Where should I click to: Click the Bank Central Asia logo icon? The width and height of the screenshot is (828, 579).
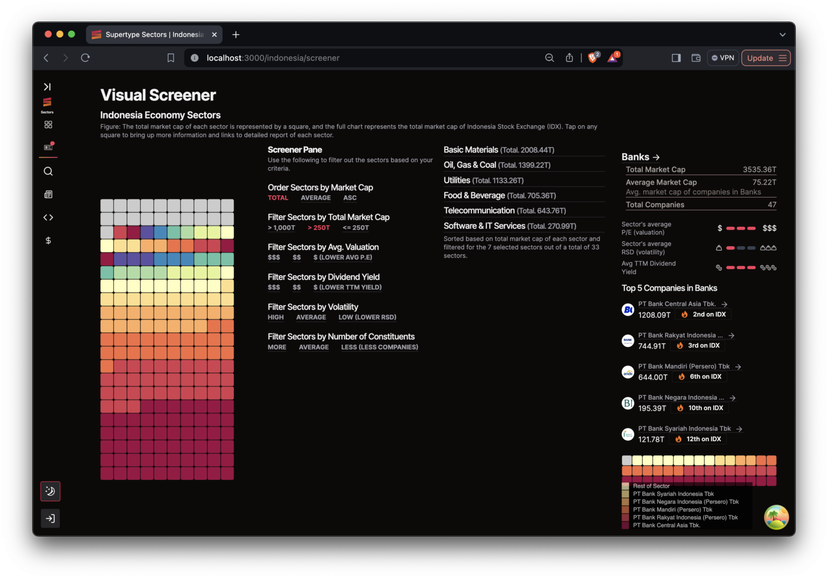tap(628, 310)
